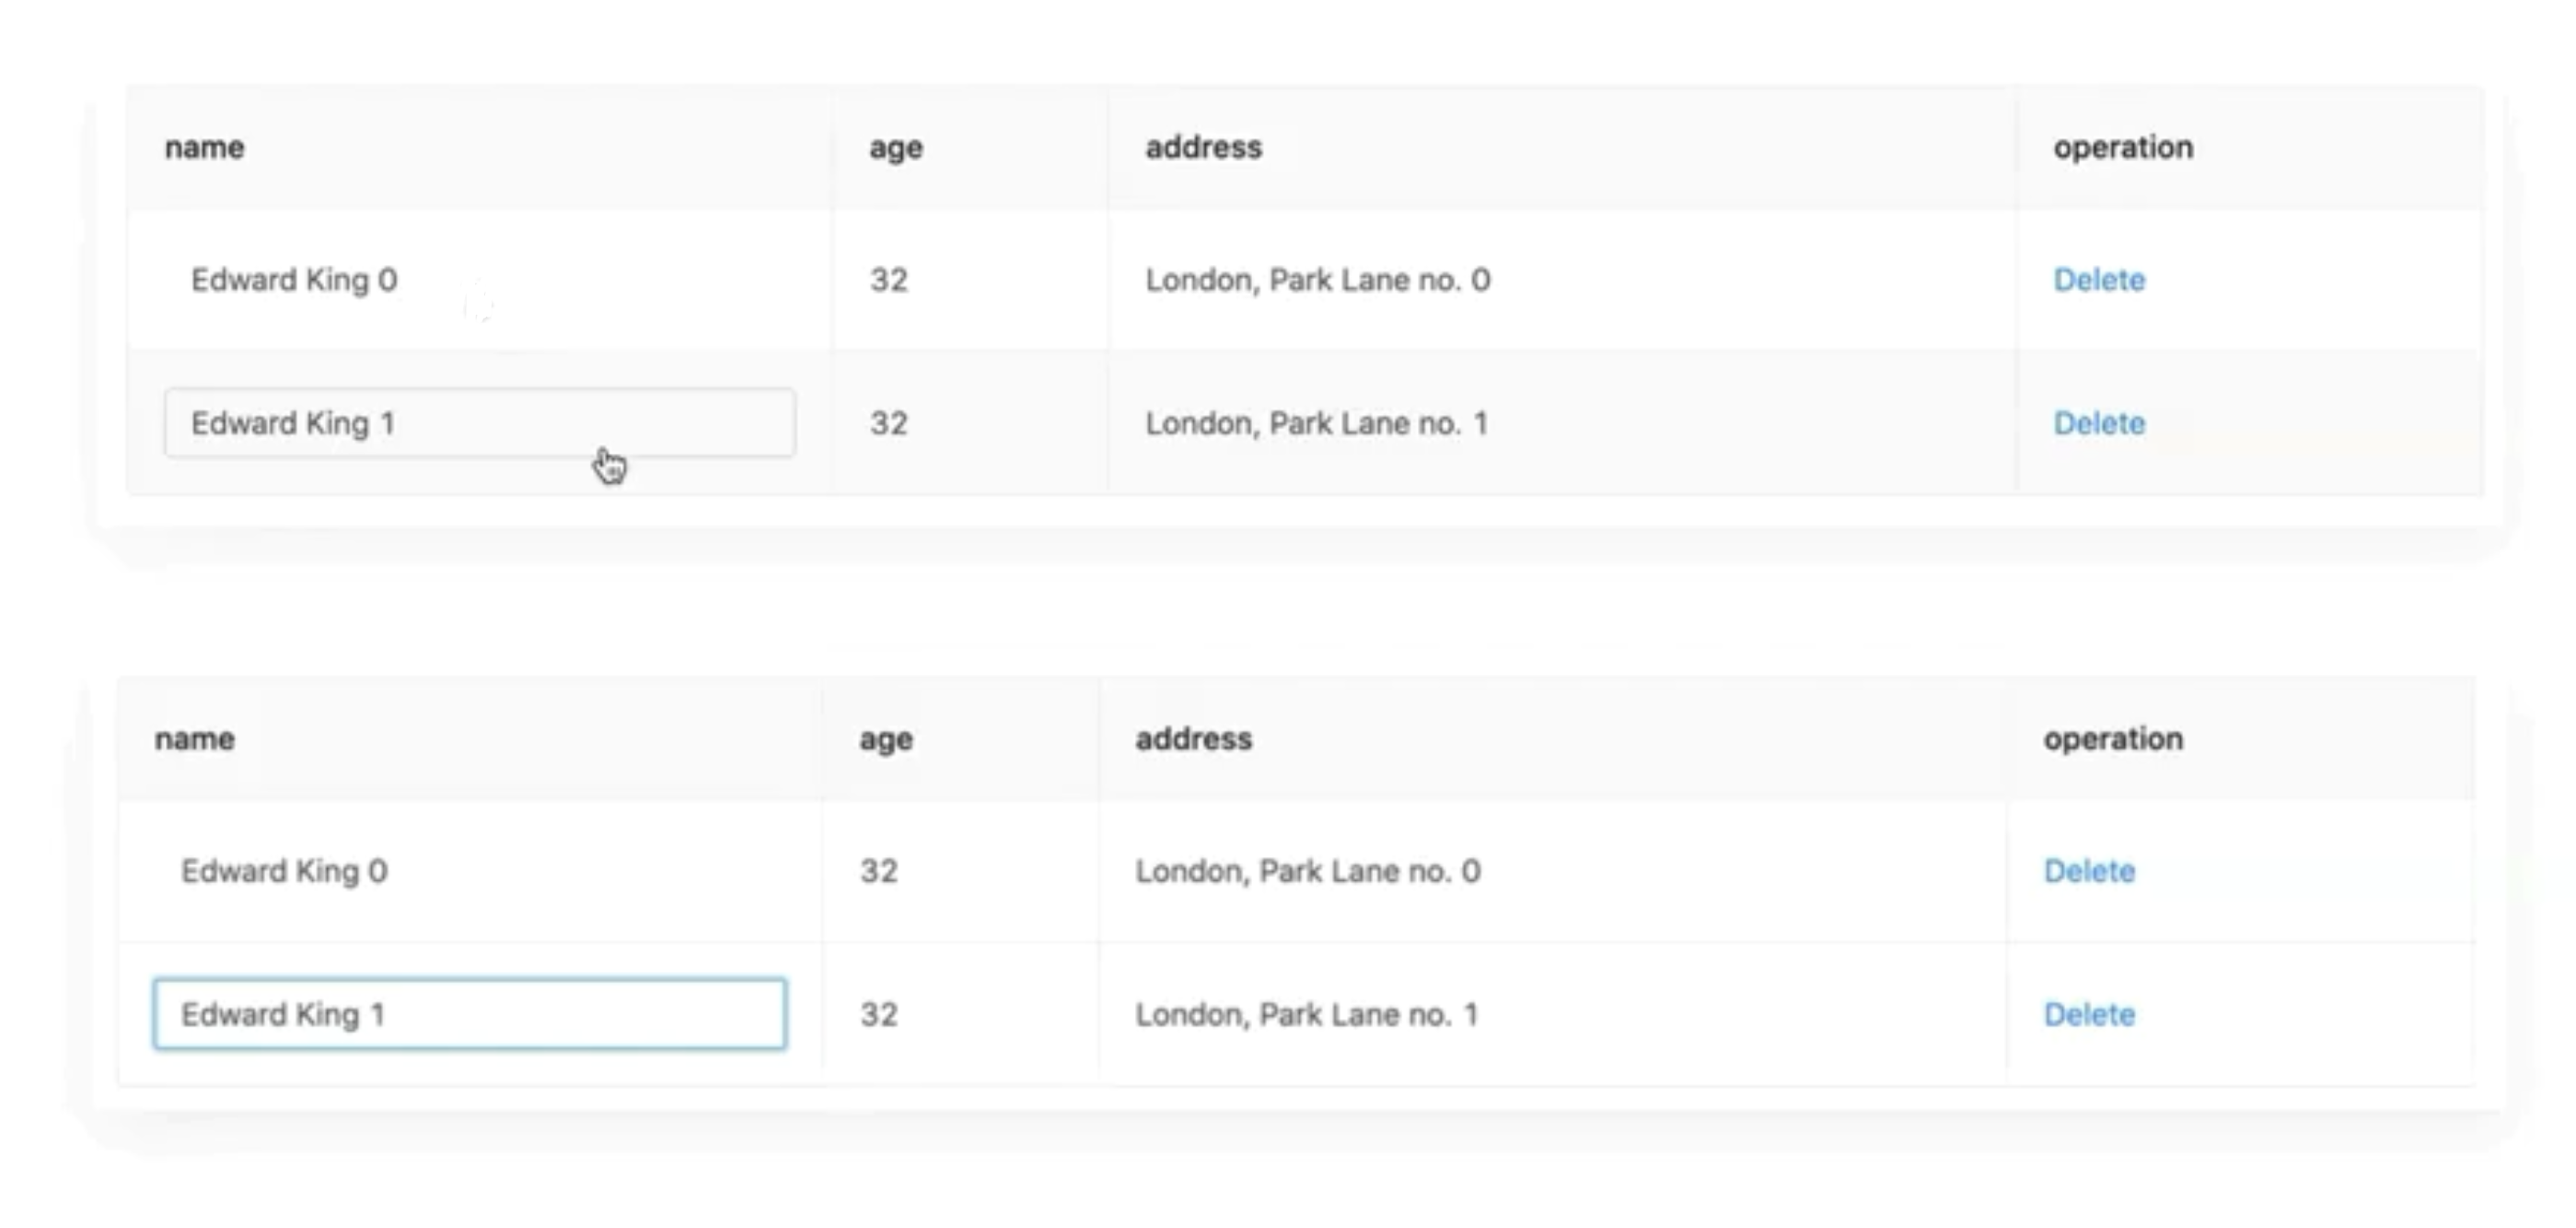Select address Park Lane no. 0 in bottom table
Screen dimensions: 2576x1228
[1307, 871]
